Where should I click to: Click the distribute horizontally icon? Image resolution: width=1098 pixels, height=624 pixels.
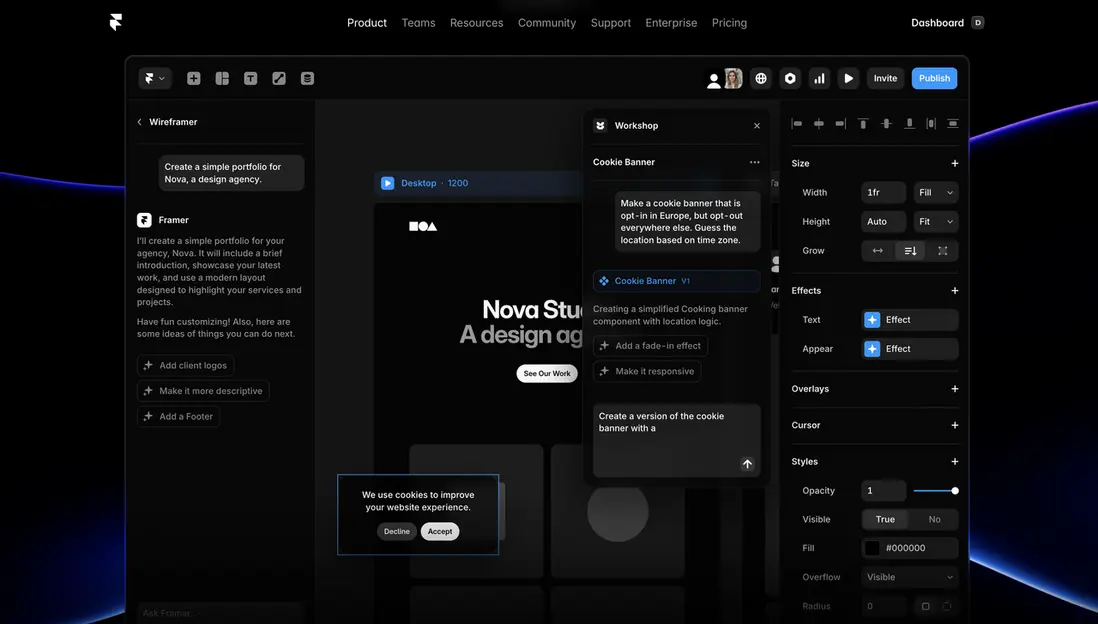(931, 123)
